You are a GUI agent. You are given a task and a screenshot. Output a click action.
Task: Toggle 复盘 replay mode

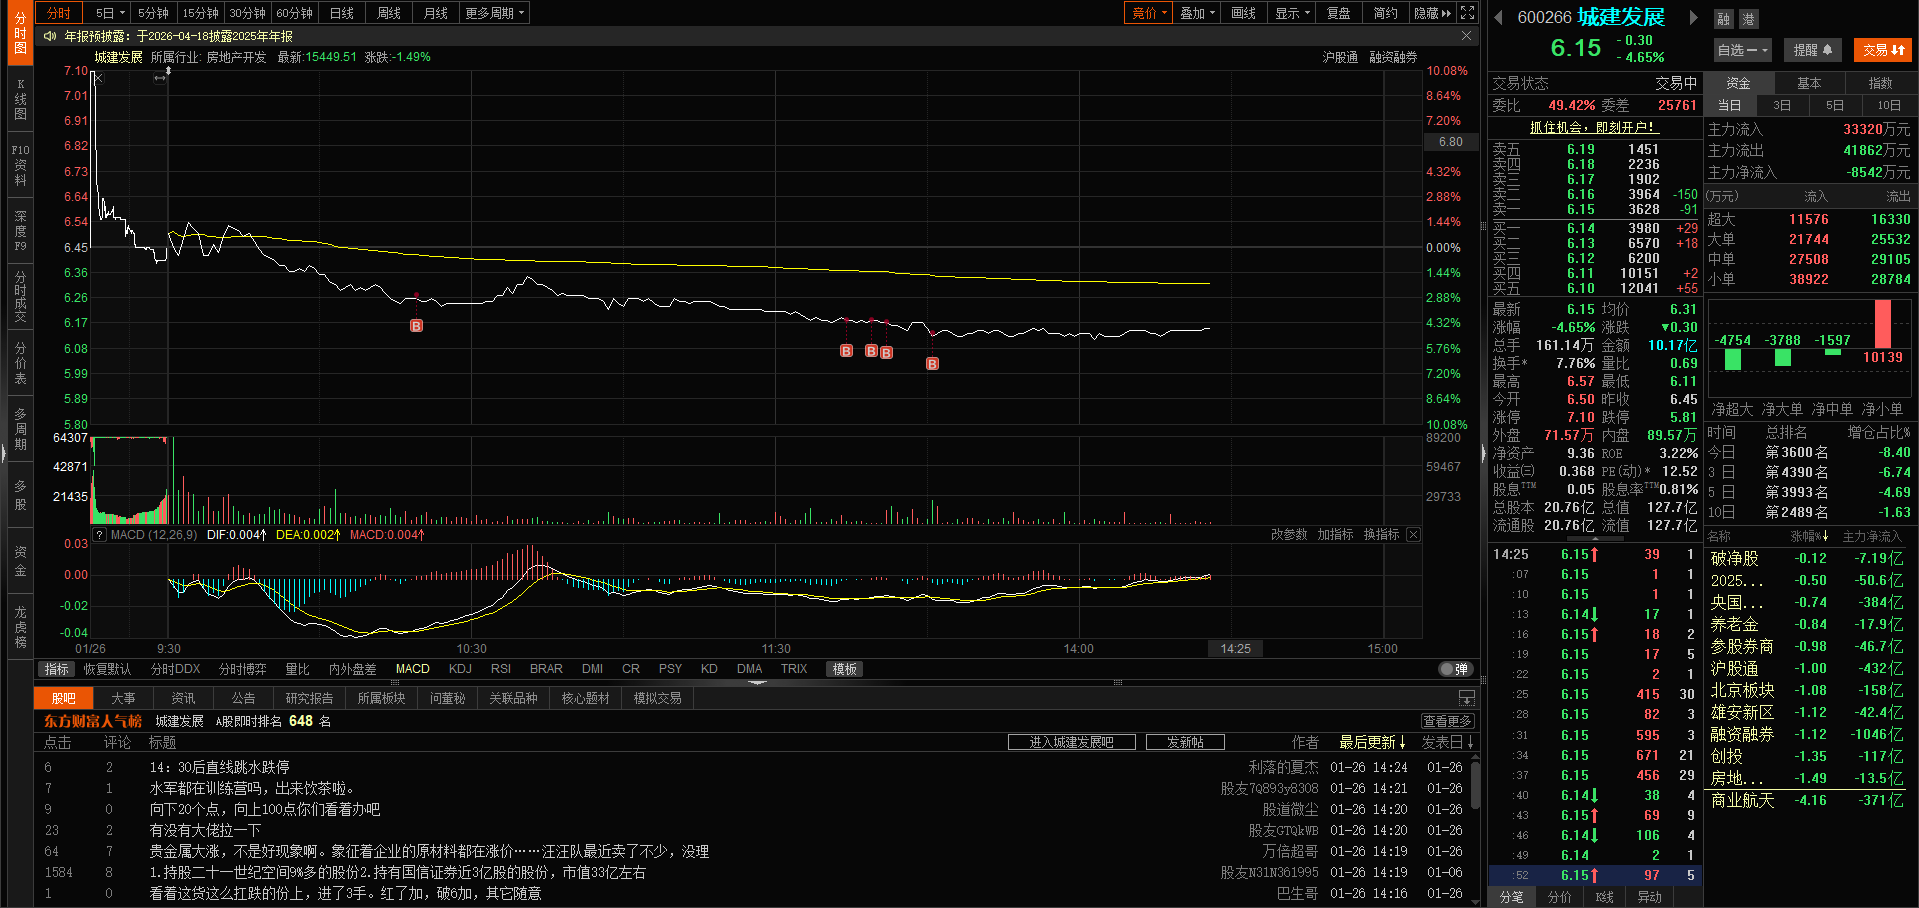coord(1338,13)
